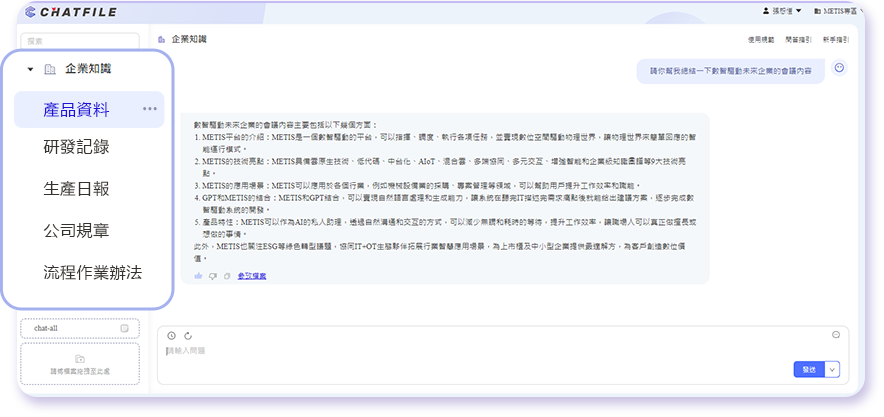Open the dropdown arrow beside the send button

[832, 369]
